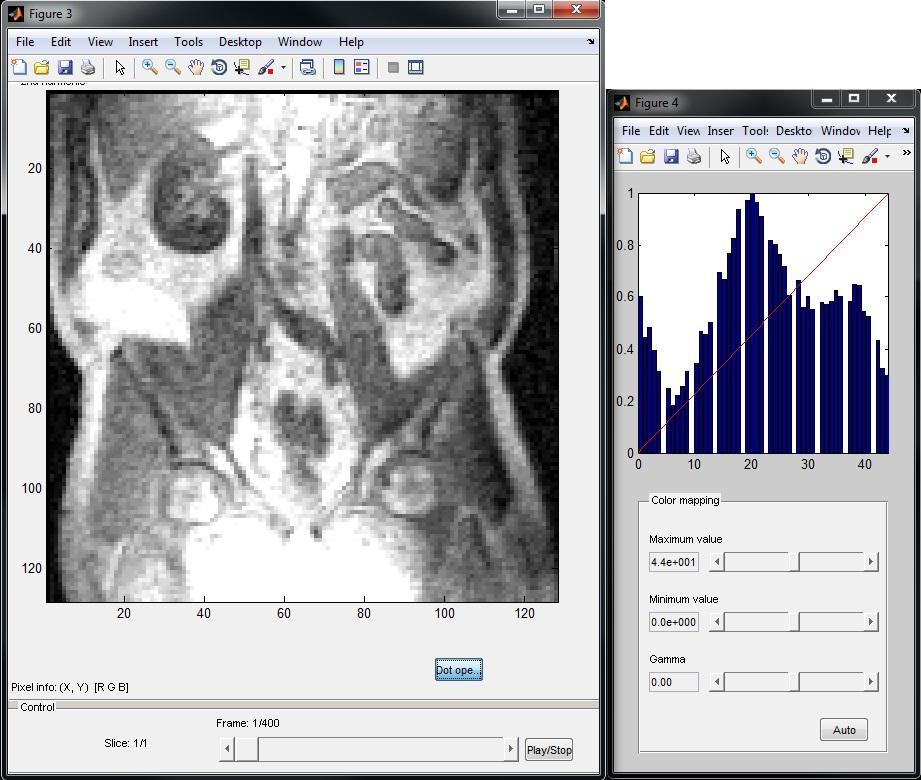Enable Data Cursor tool in Figure 4
The height and width of the screenshot is (780, 921).
pyautogui.click(x=846, y=156)
